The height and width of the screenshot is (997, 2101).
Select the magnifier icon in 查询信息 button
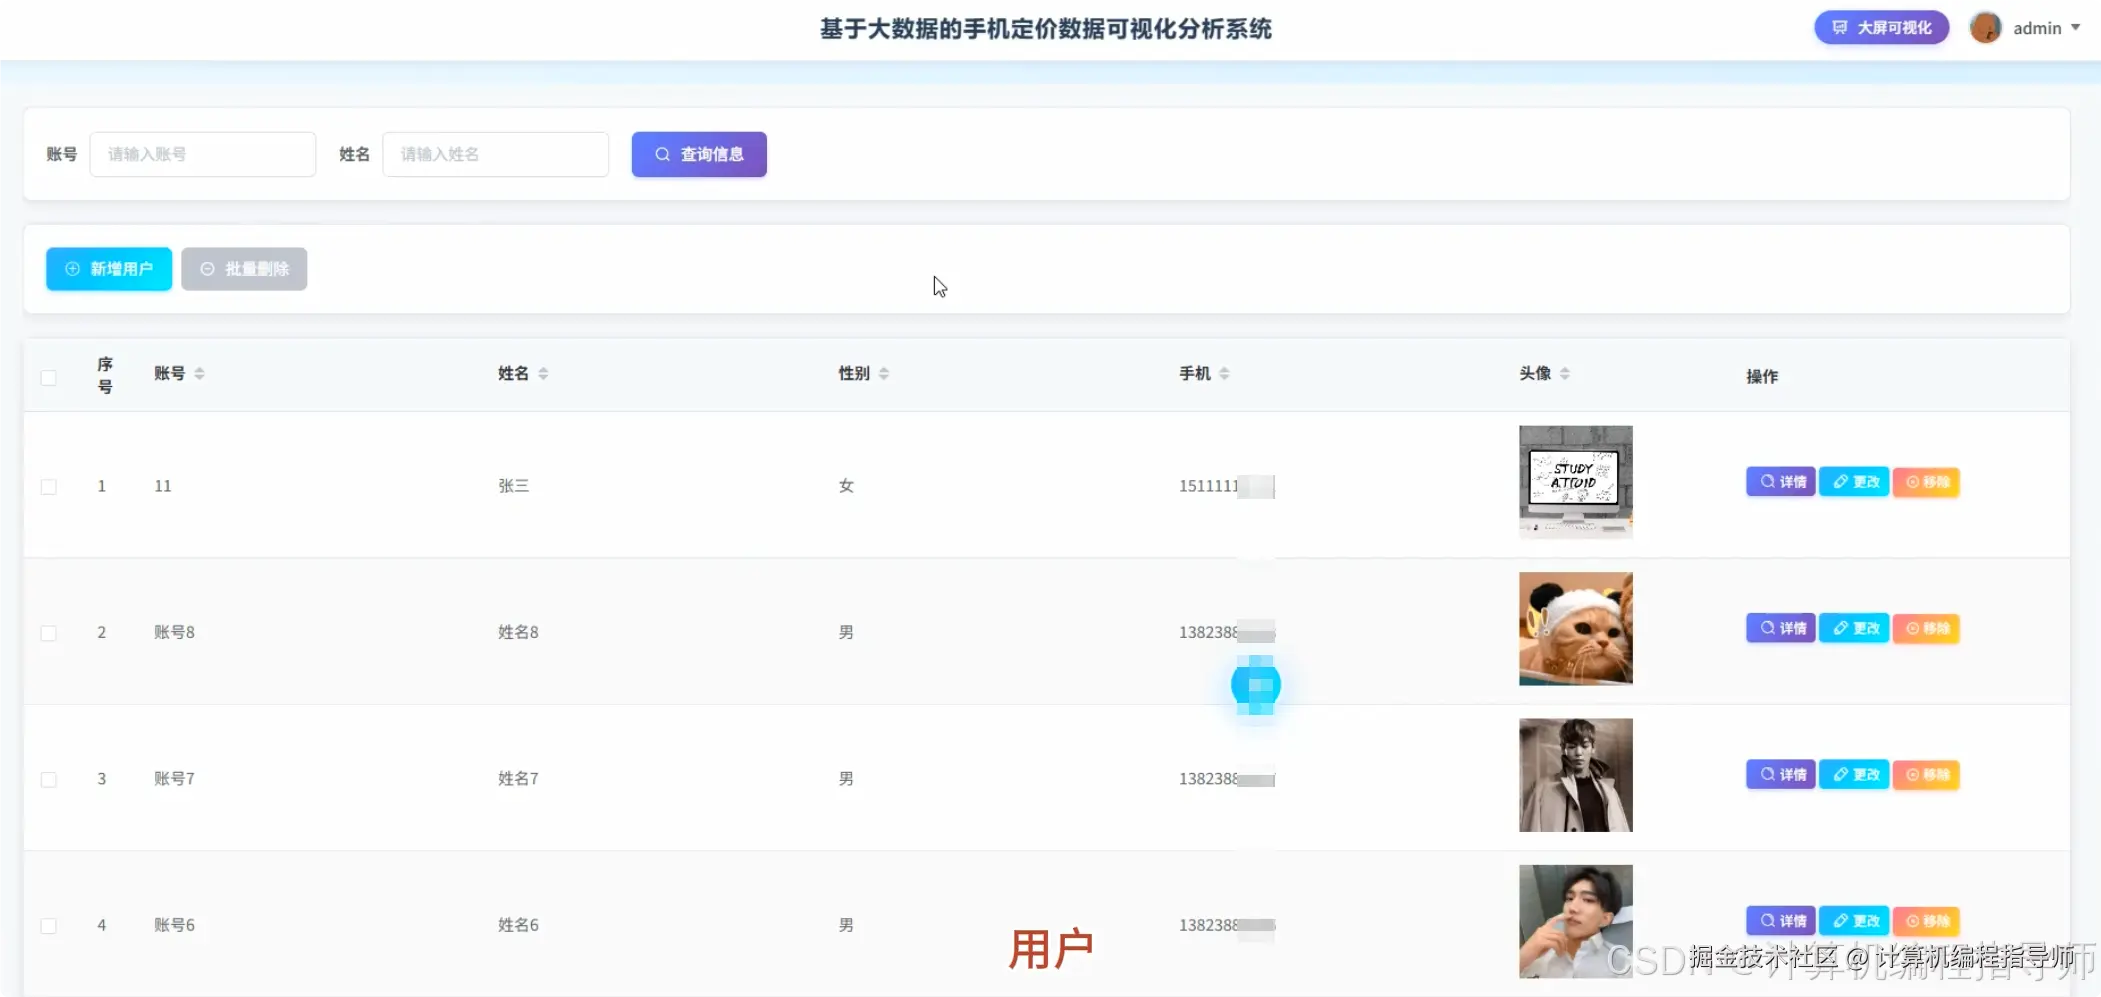(663, 154)
